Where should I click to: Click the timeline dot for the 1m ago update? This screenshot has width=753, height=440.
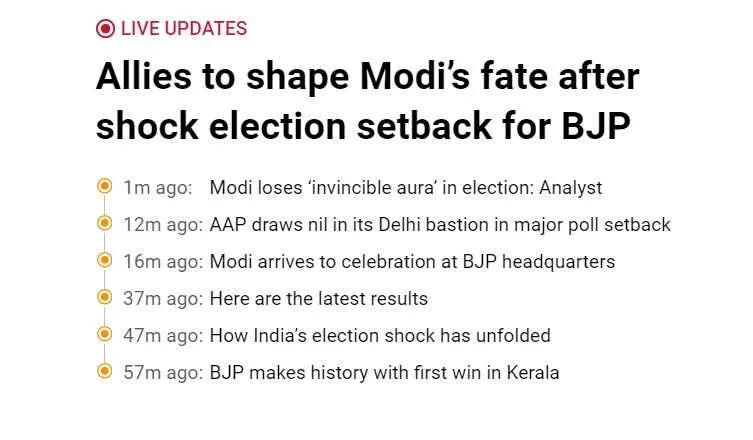(104, 186)
